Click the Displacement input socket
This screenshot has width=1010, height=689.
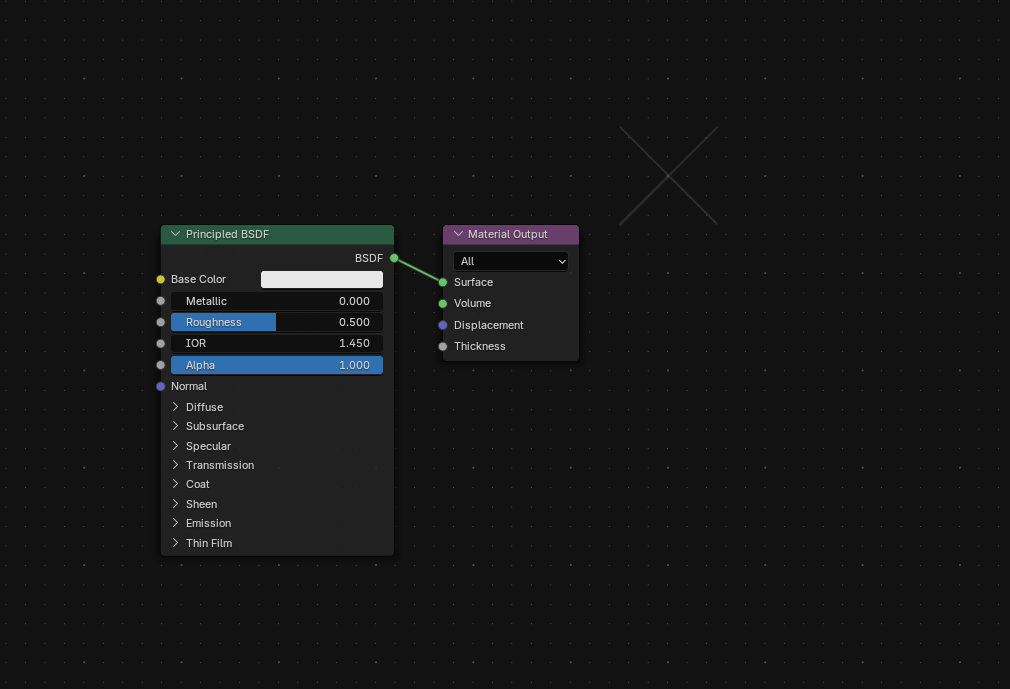(x=443, y=325)
